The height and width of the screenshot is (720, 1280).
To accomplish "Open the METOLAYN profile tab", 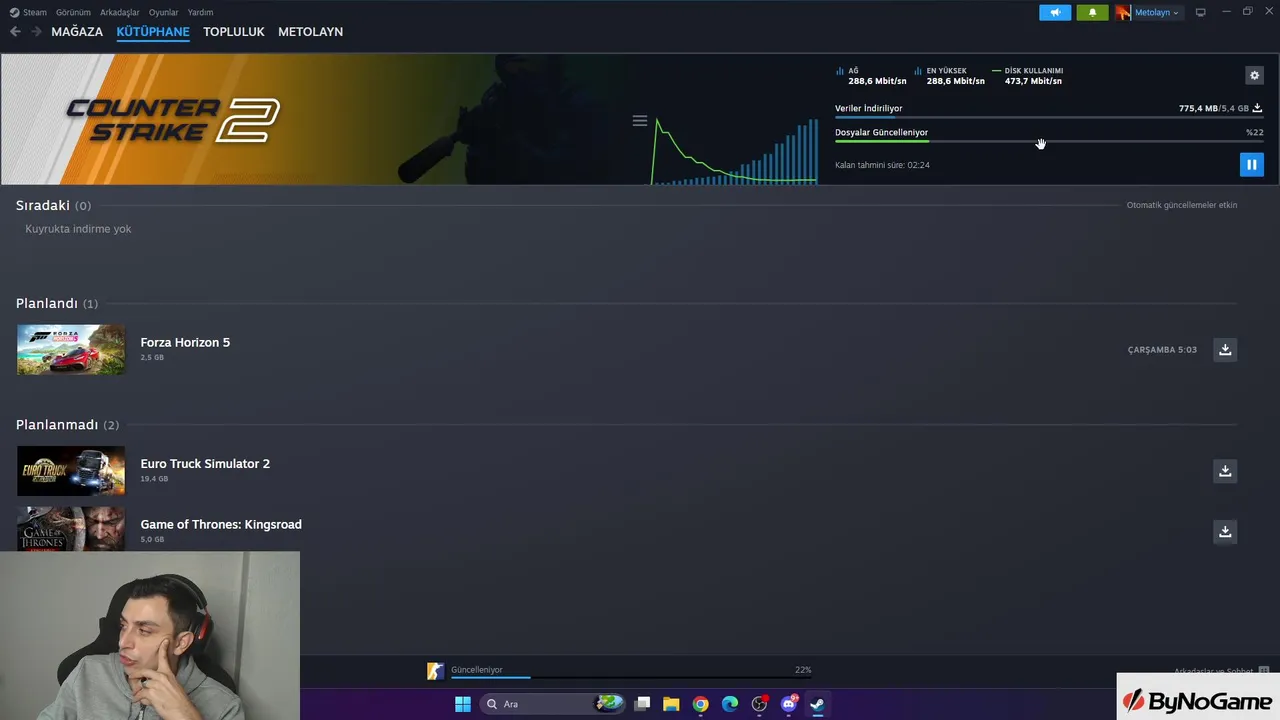I will point(310,32).
